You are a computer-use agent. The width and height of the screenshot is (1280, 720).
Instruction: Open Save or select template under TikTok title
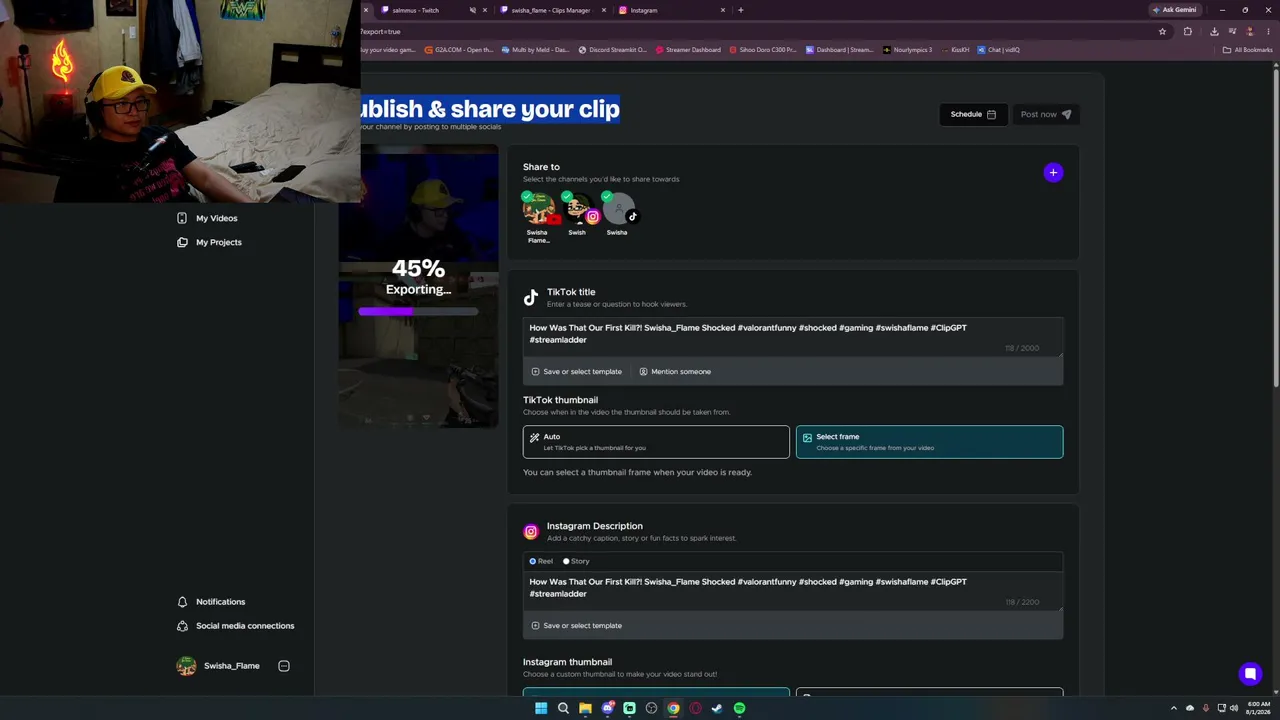pyautogui.click(x=577, y=372)
